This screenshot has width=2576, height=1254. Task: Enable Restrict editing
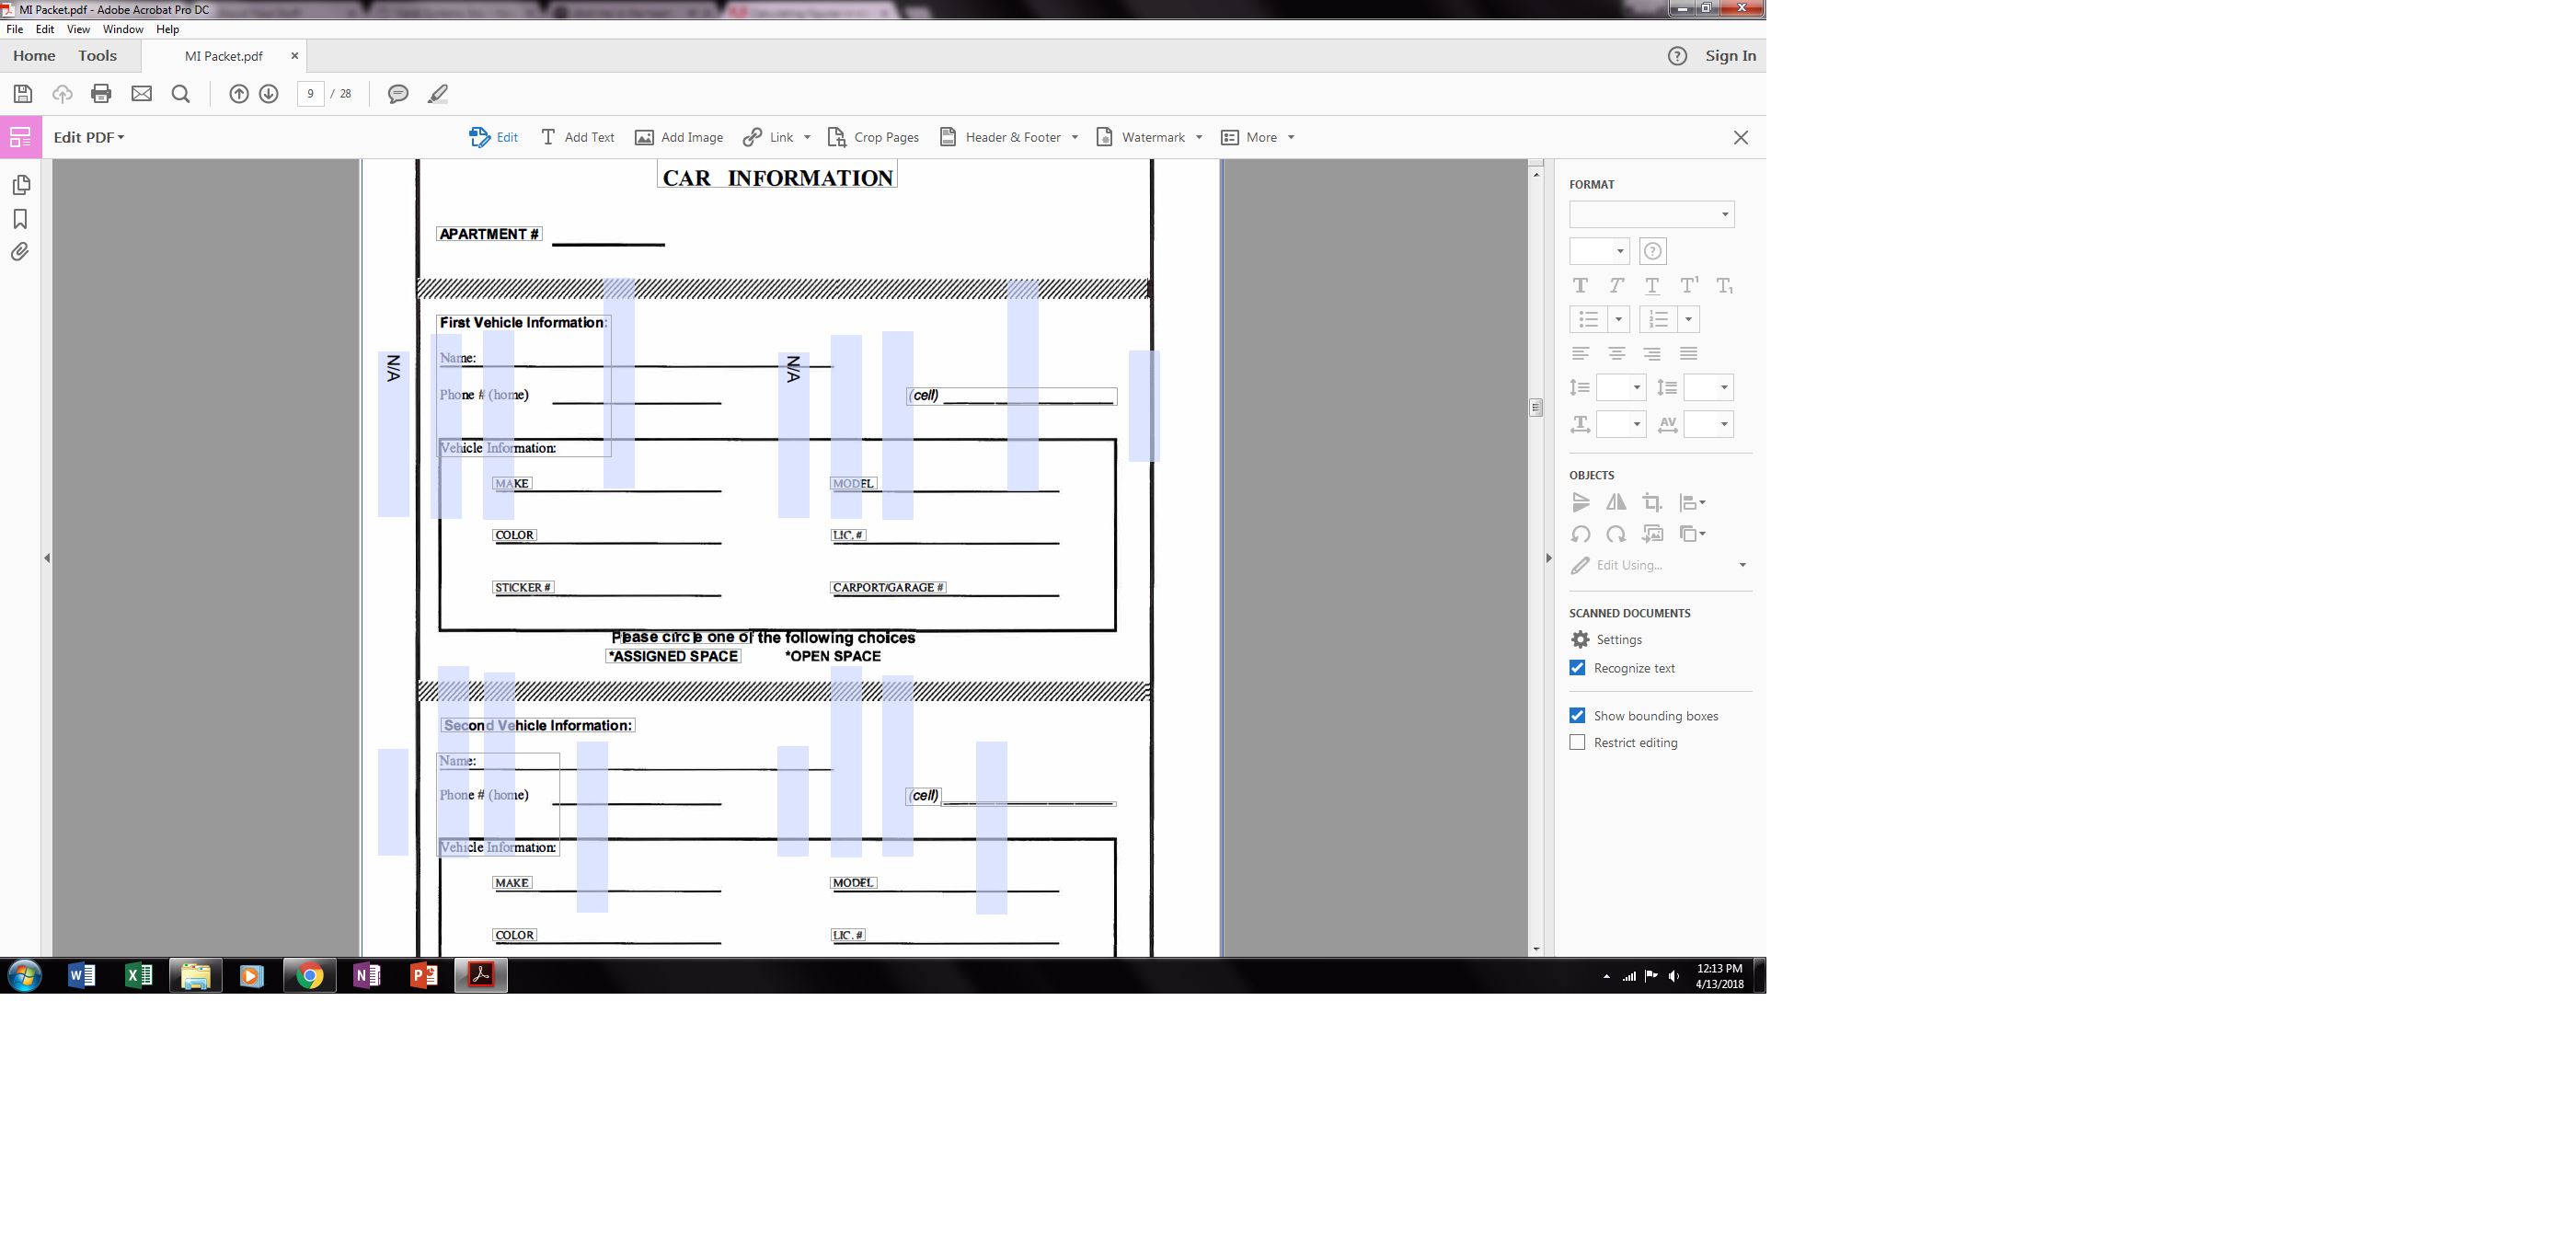click(1577, 742)
